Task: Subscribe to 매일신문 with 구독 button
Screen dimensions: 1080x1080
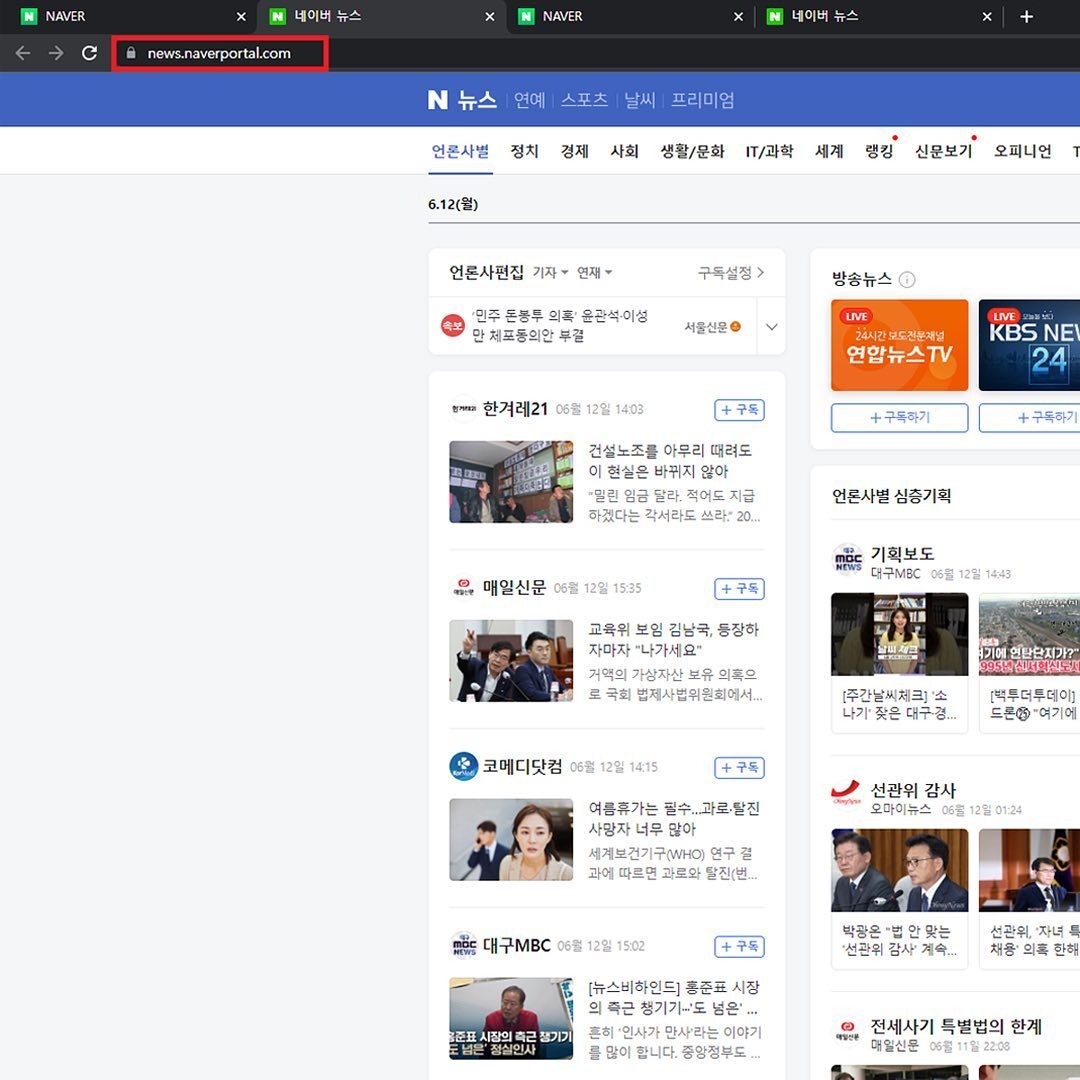Action: pyautogui.click(x=739, y=589)
